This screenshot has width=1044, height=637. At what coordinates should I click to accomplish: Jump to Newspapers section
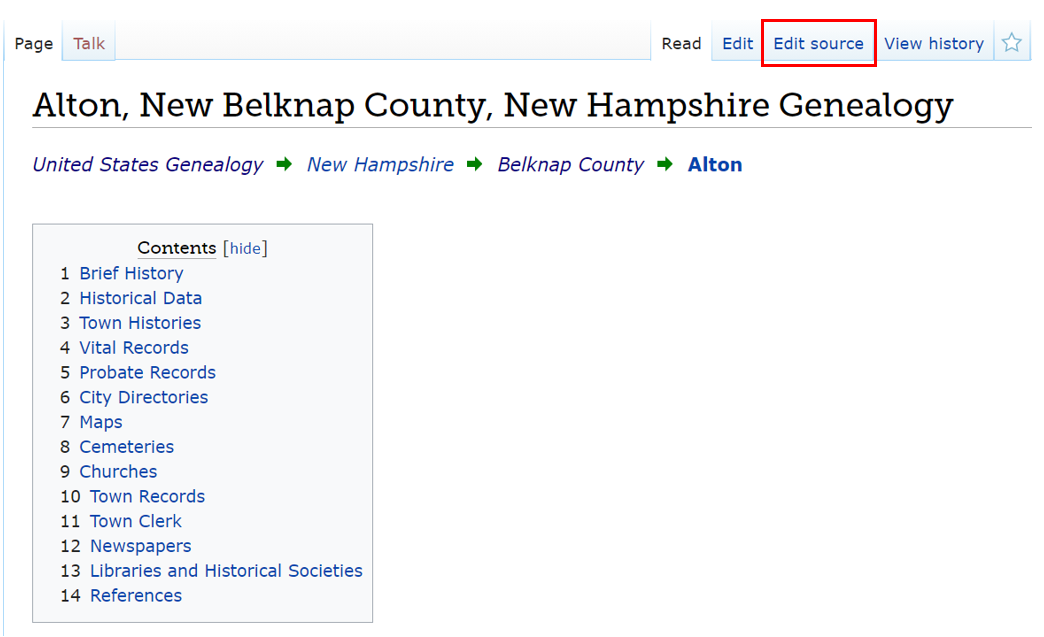[140, 546]
